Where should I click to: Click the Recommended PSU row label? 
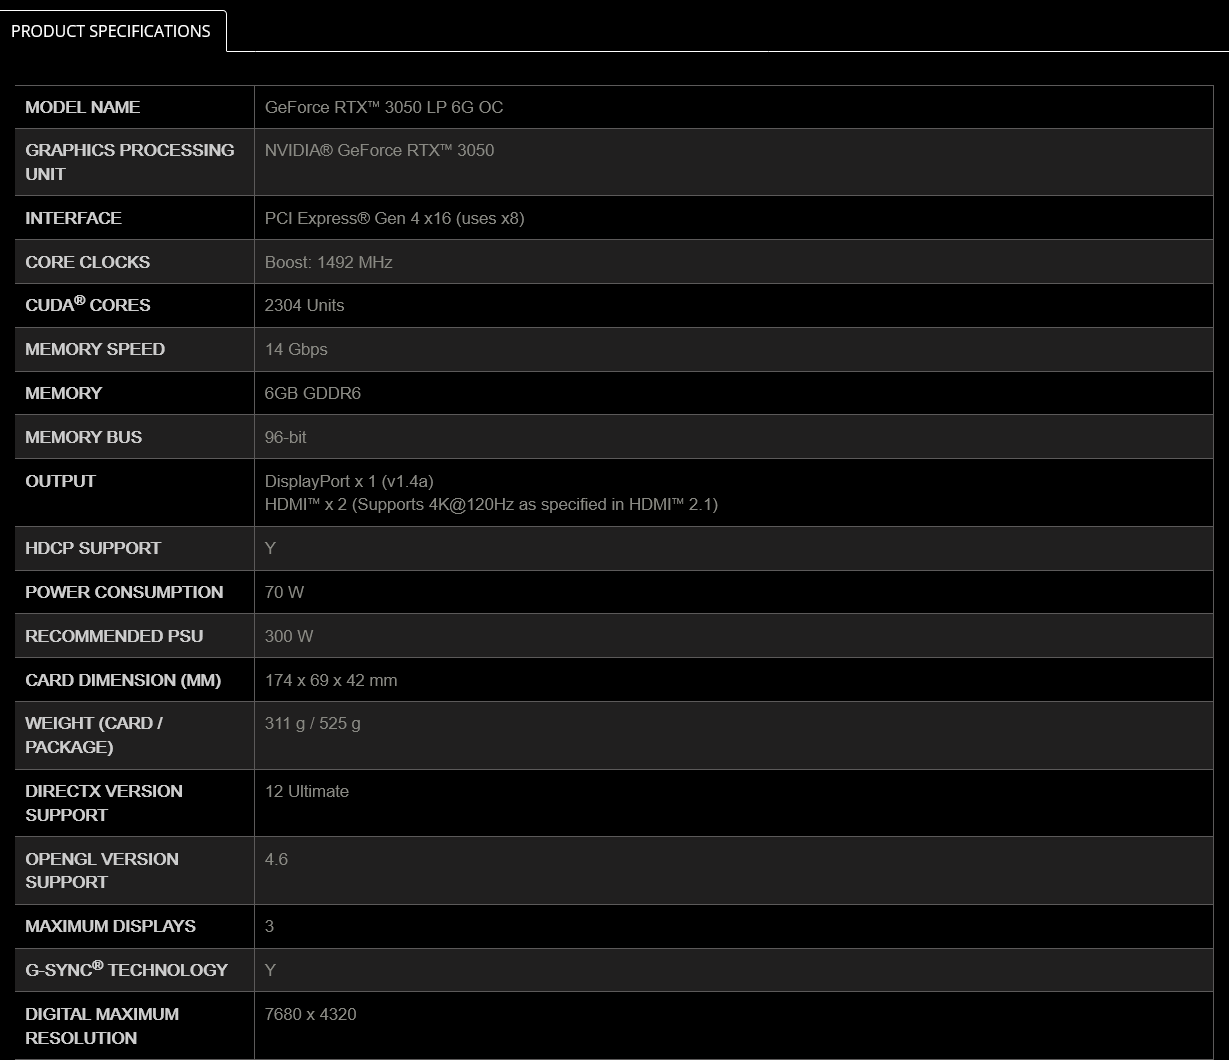(x=114, y=636)
